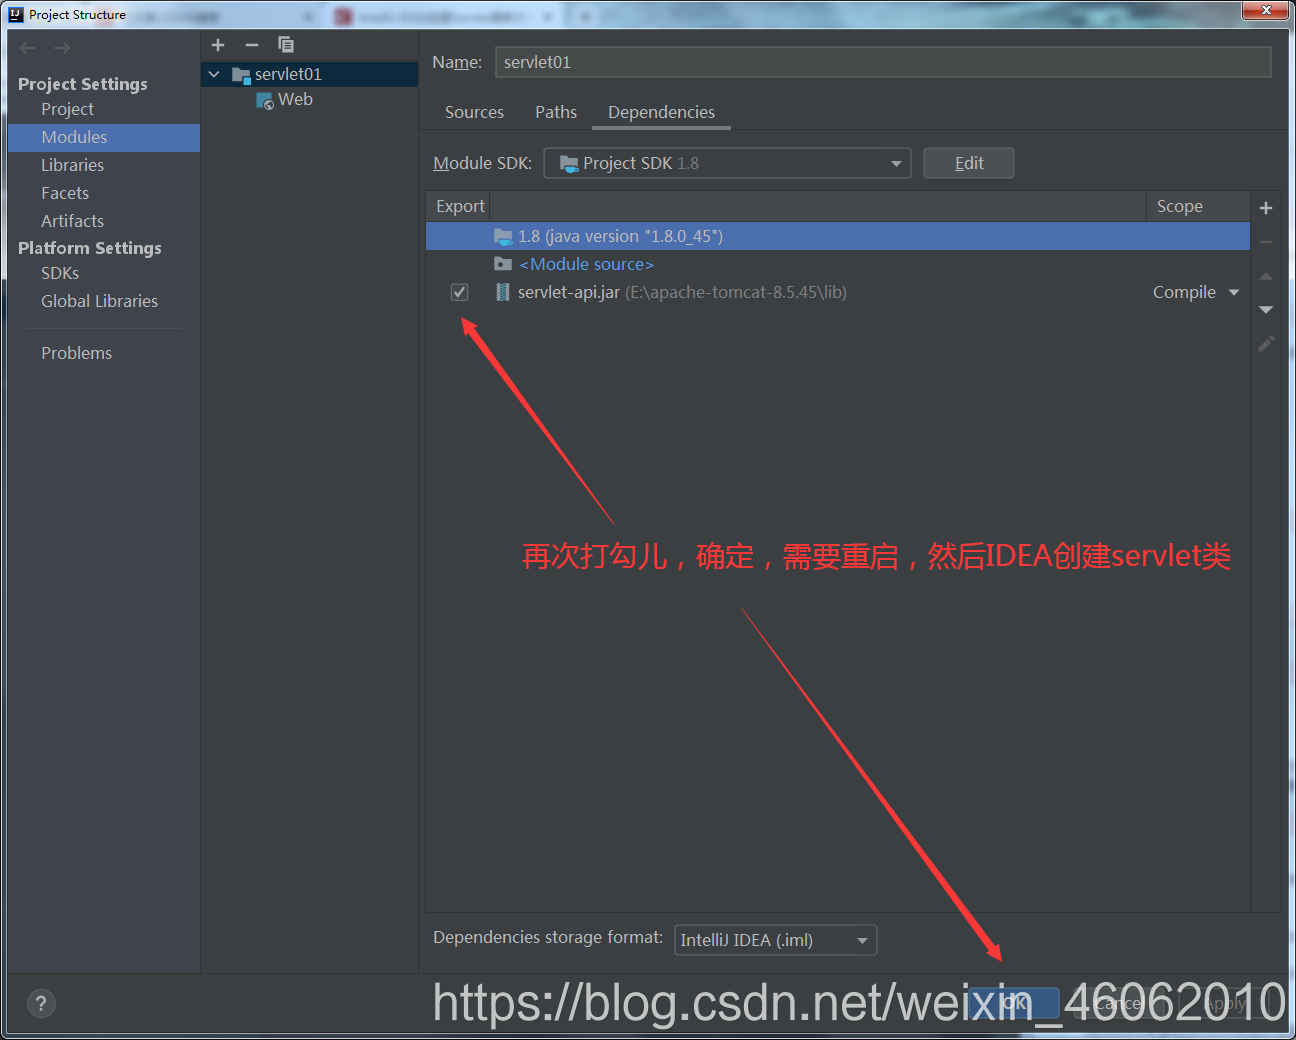Go back with the left arrow
Image resolution: width=1296 pixels, height=1040 pixels.
[x=28, y=48]
